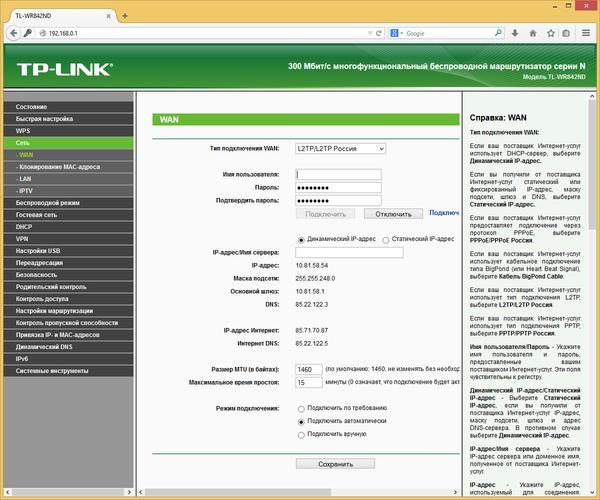Click the search magnifier icon
Image resolution: width=600 pixels, height=500 pixels.
click(x=498, y=33)
